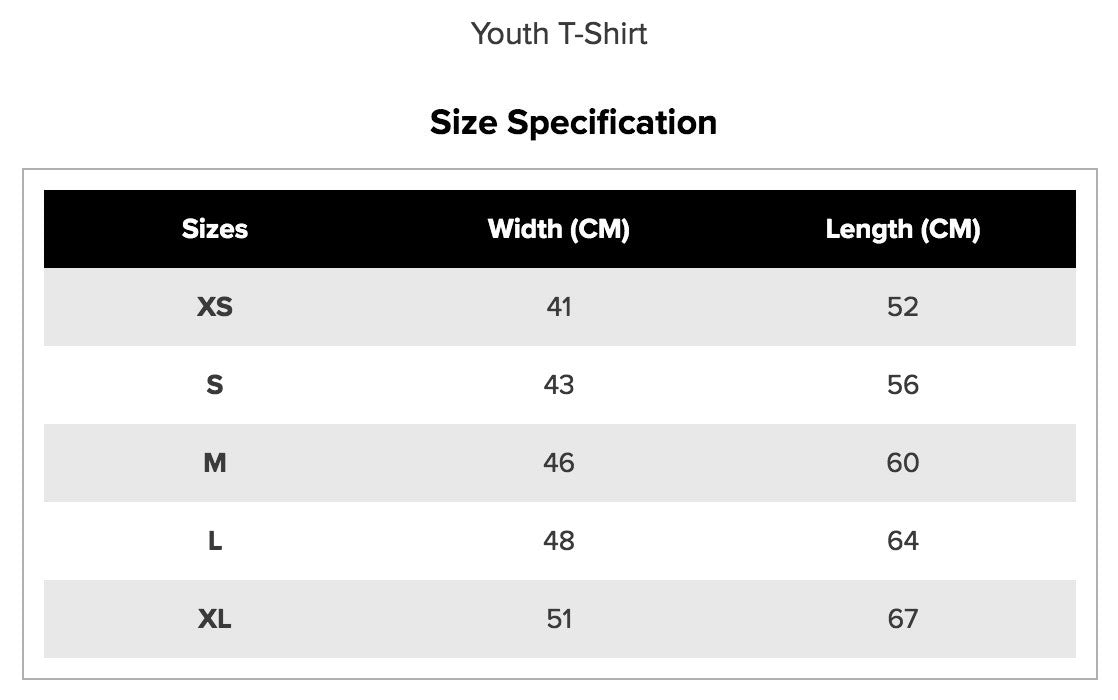Select the XL size row label
The image size is (1118, 700).
pyautogui.click(x=215, y=619)
